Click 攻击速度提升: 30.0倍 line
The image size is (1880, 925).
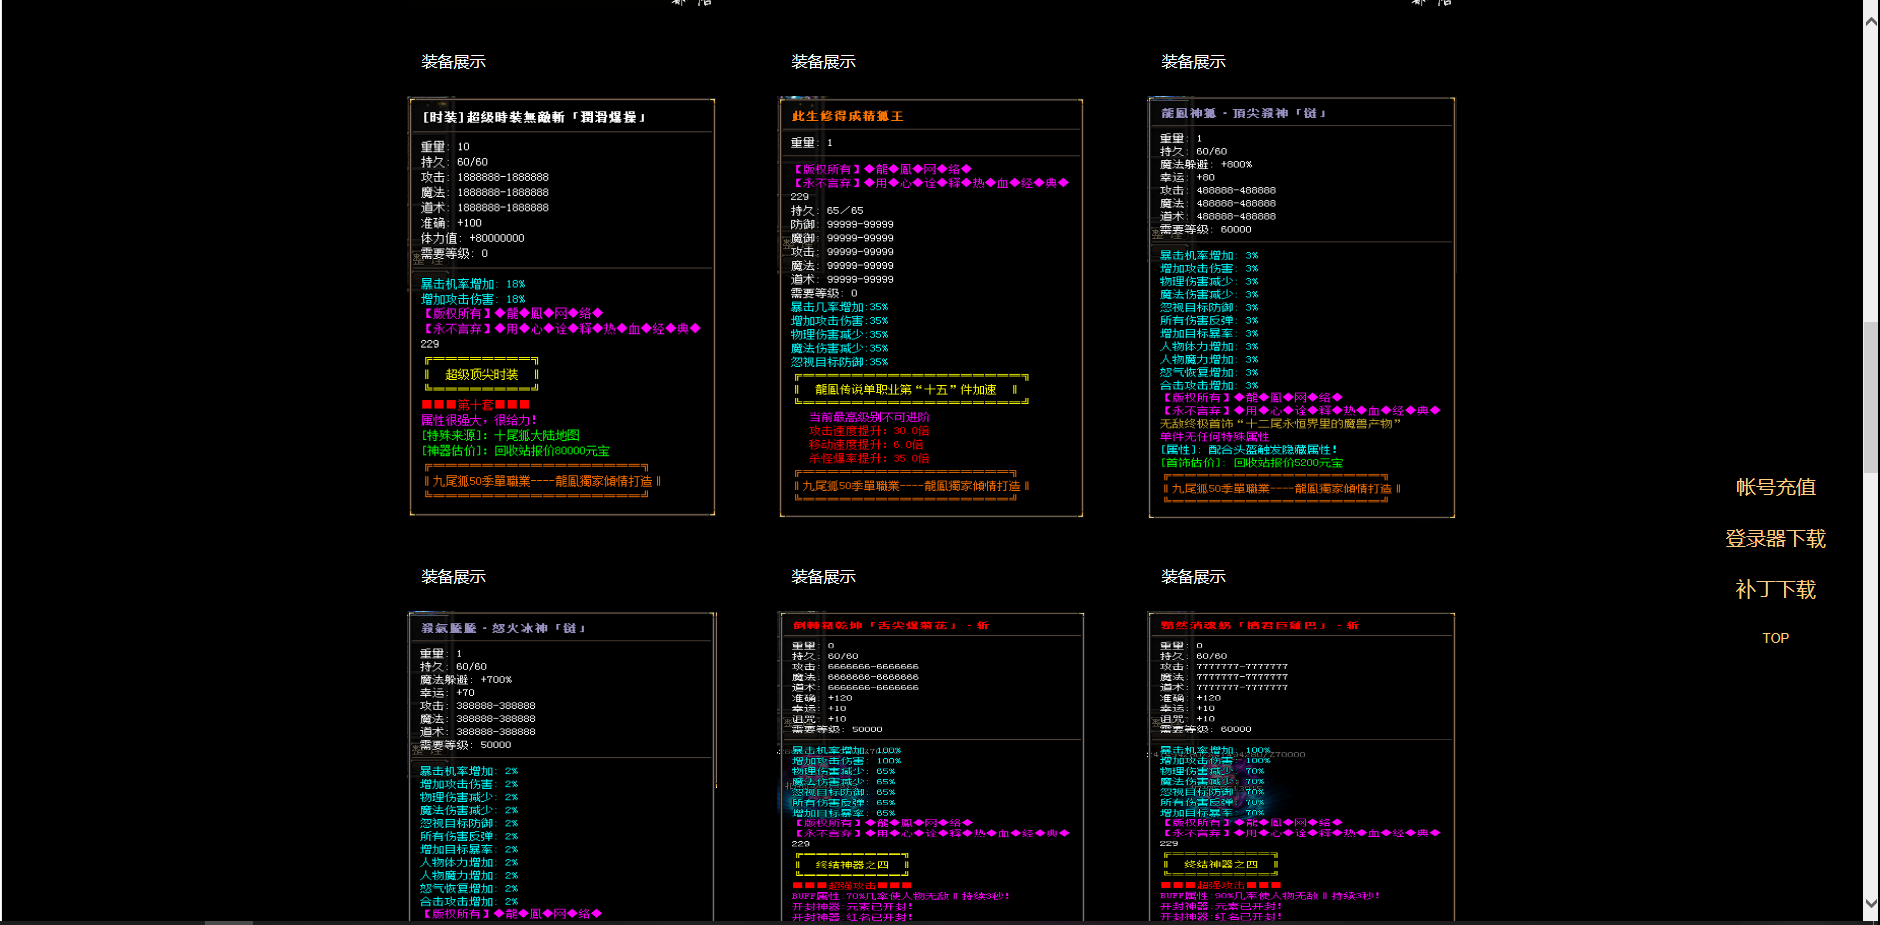tap(869, 431)
